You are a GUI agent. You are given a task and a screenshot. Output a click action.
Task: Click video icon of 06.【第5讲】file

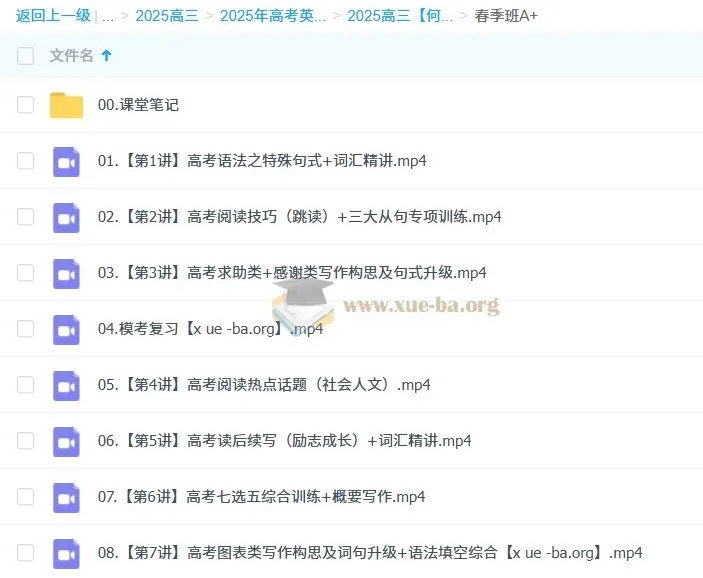[x=66, y=442]
